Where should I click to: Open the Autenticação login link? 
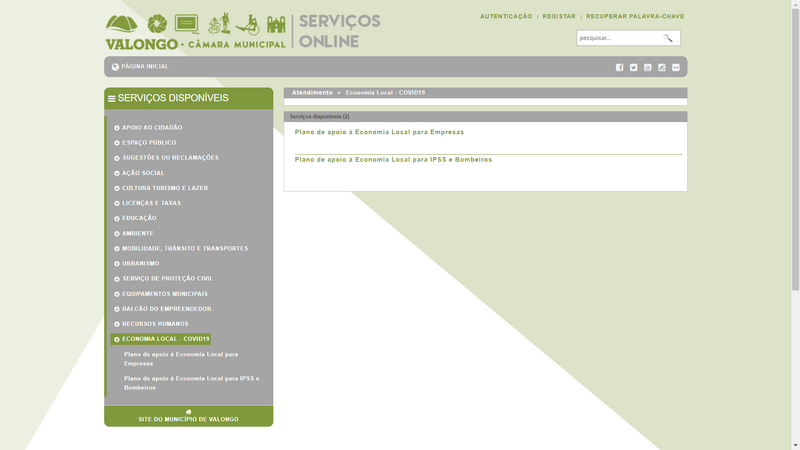click(x=505, y=17)
